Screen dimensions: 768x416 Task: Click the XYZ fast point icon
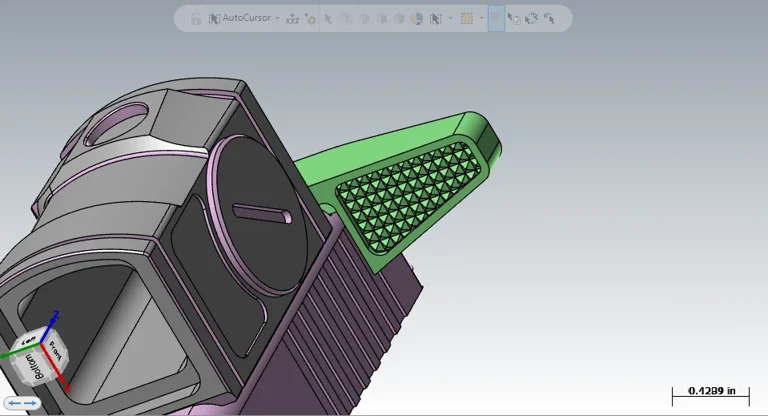(x=292, y=18)
